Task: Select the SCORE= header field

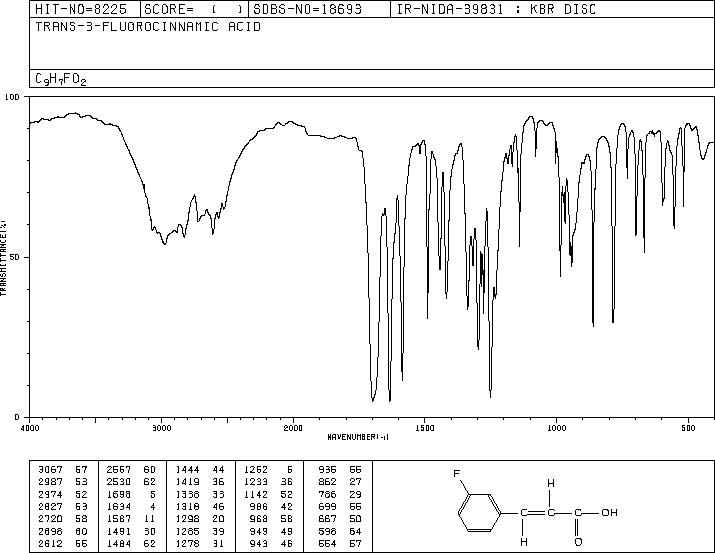Action: coord(194,9)
